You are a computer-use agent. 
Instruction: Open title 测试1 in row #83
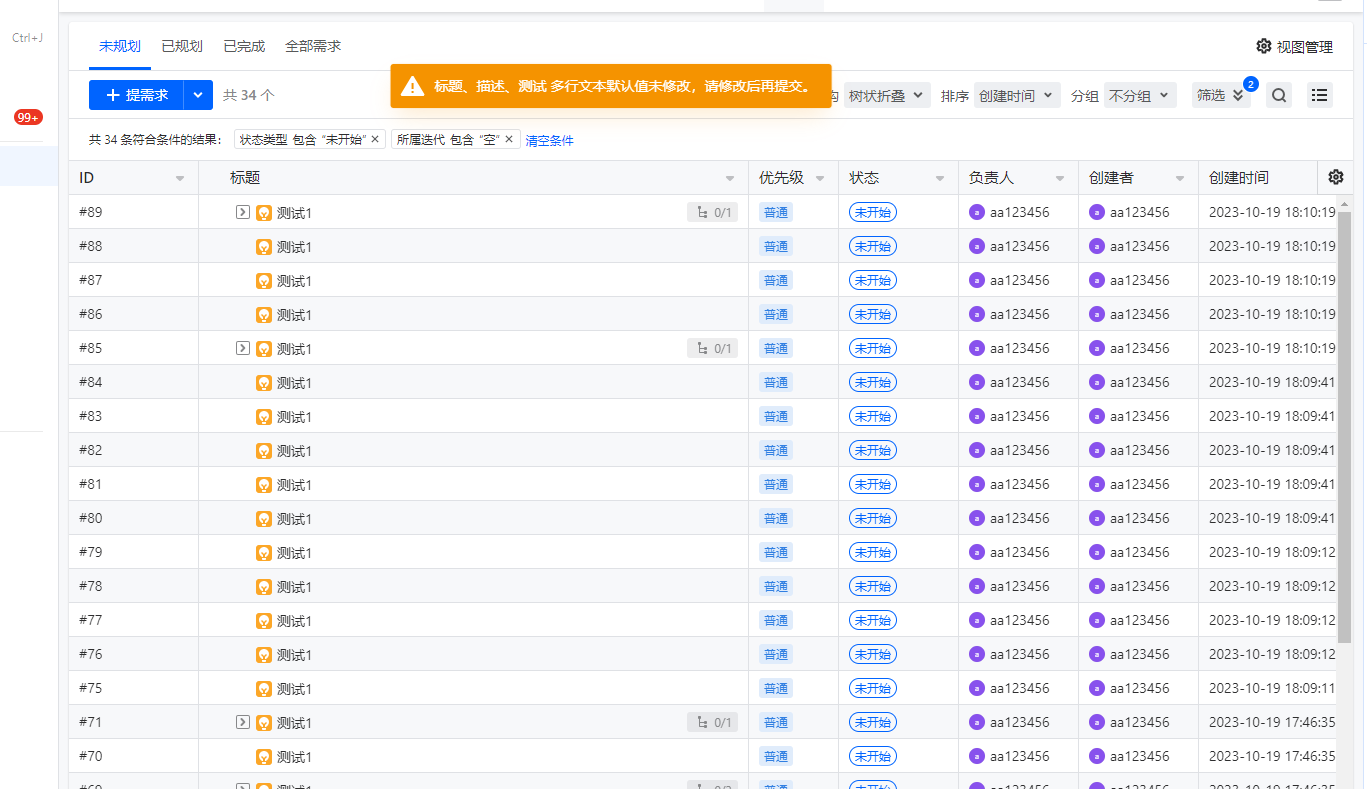294,417
